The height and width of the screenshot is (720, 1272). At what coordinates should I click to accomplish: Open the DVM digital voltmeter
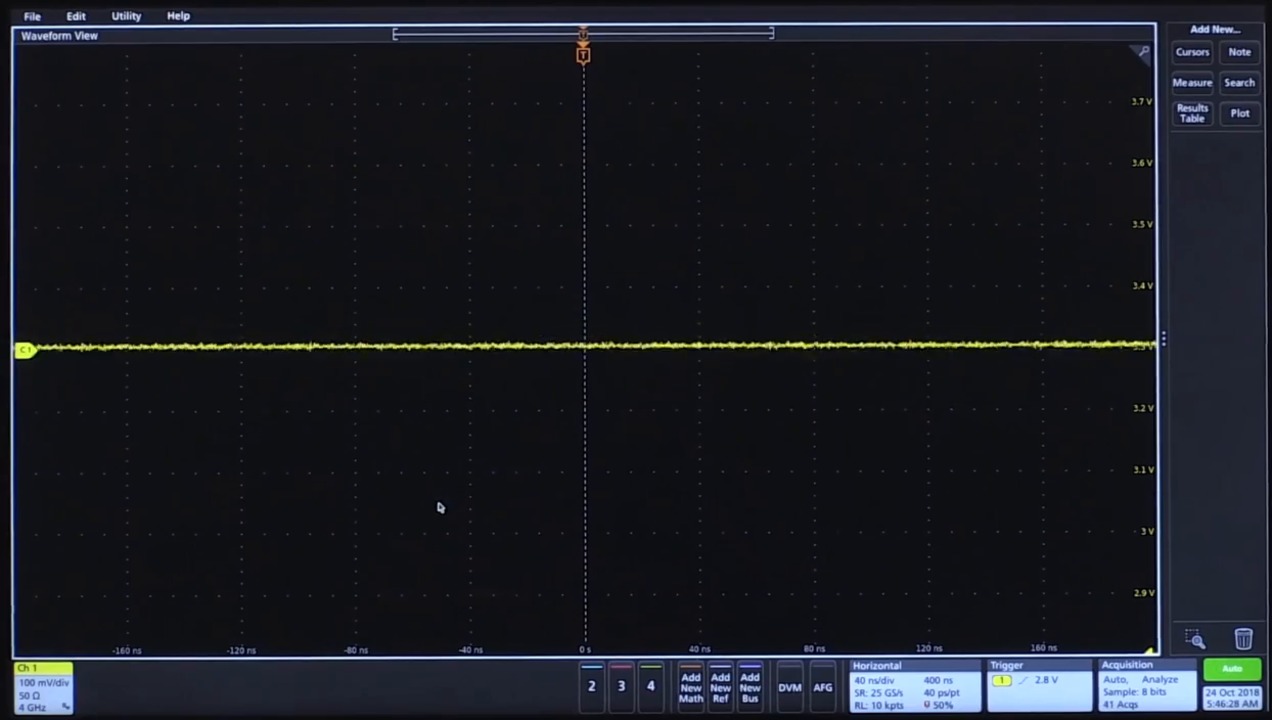click(790, 687)
